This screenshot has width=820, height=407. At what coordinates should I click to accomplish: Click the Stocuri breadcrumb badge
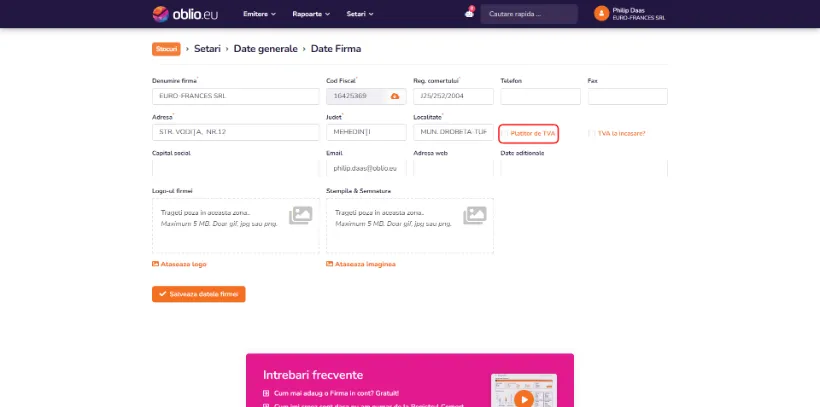(x=166, y=49)
